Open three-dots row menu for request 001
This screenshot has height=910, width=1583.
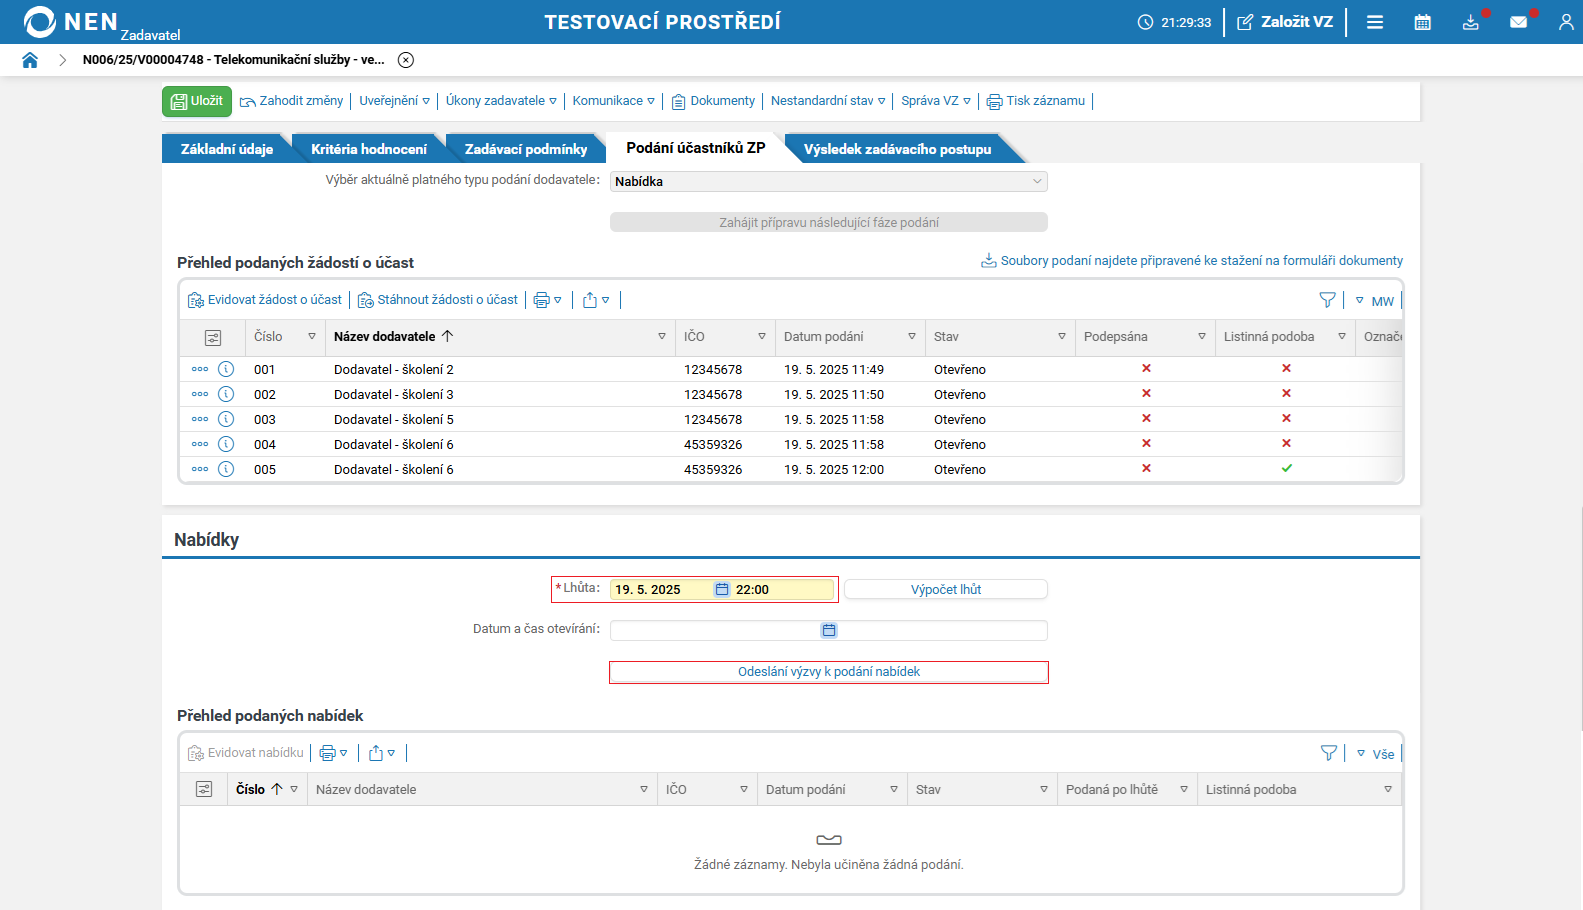(200, 369)
